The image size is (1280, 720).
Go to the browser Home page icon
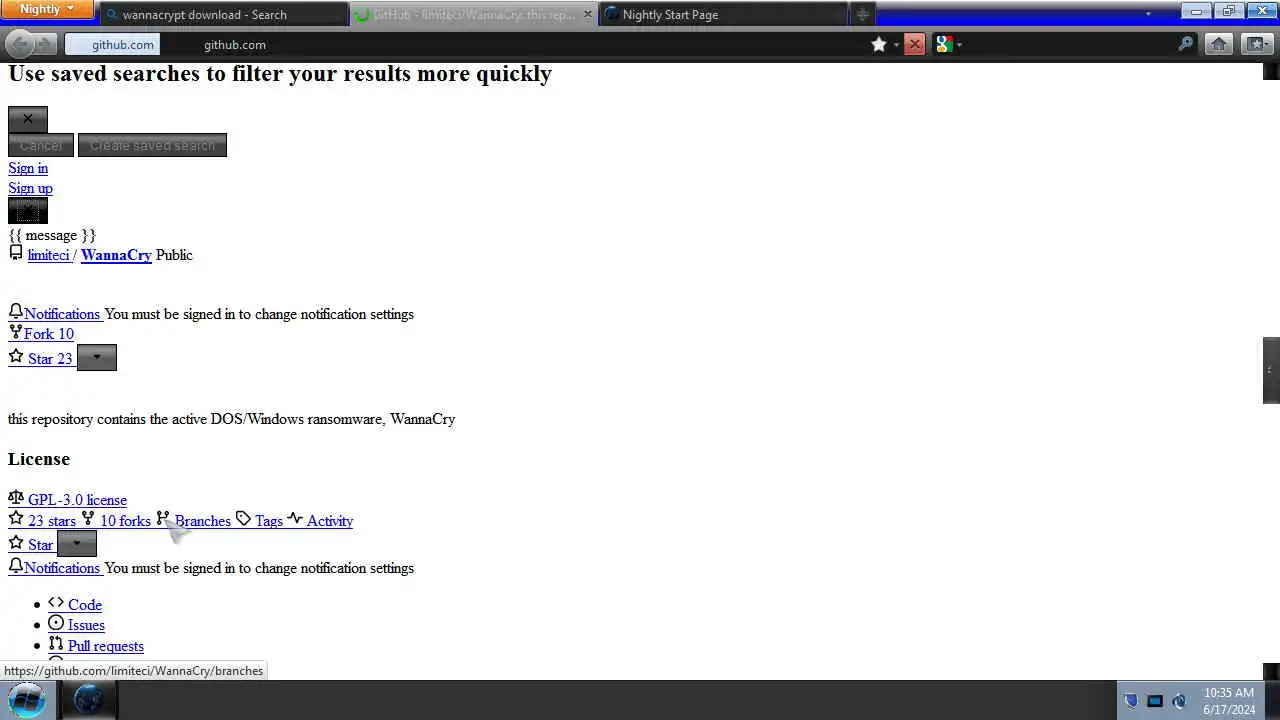point(1218,44)
